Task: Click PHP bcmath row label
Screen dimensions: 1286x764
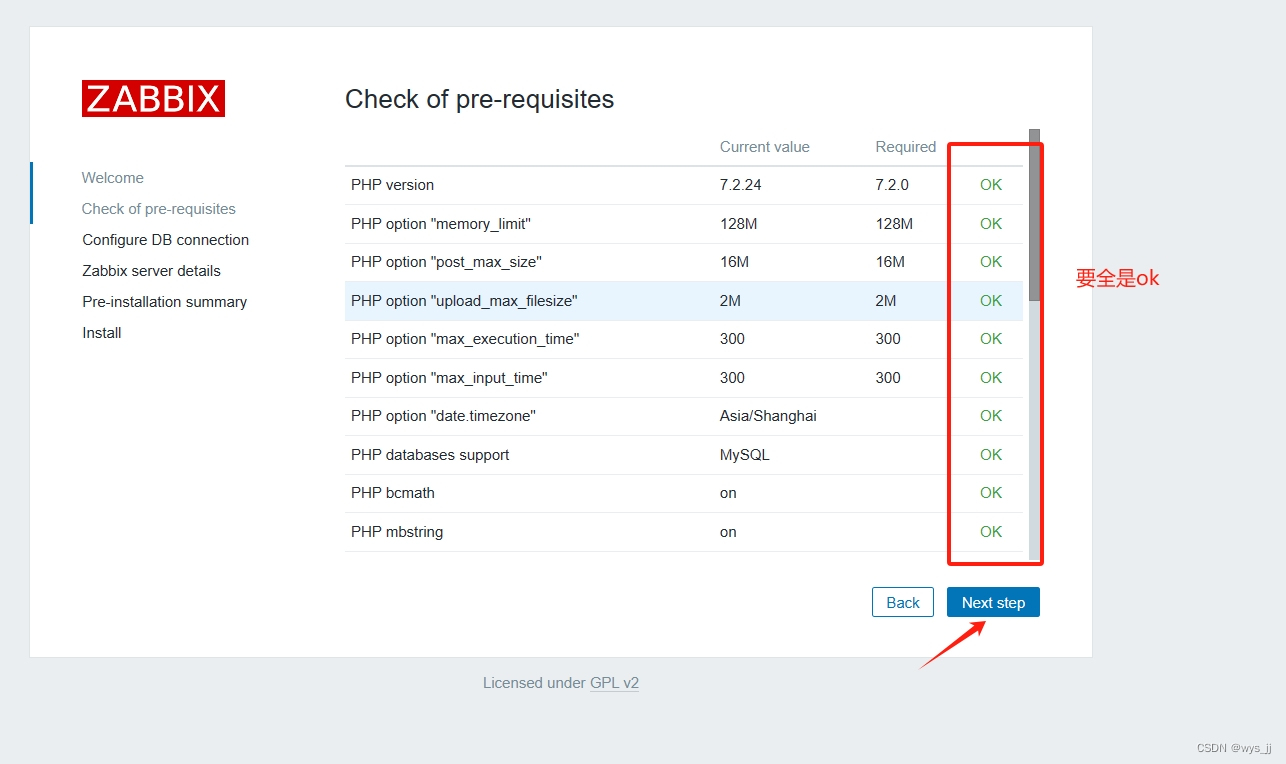Action: click(393, 493)
